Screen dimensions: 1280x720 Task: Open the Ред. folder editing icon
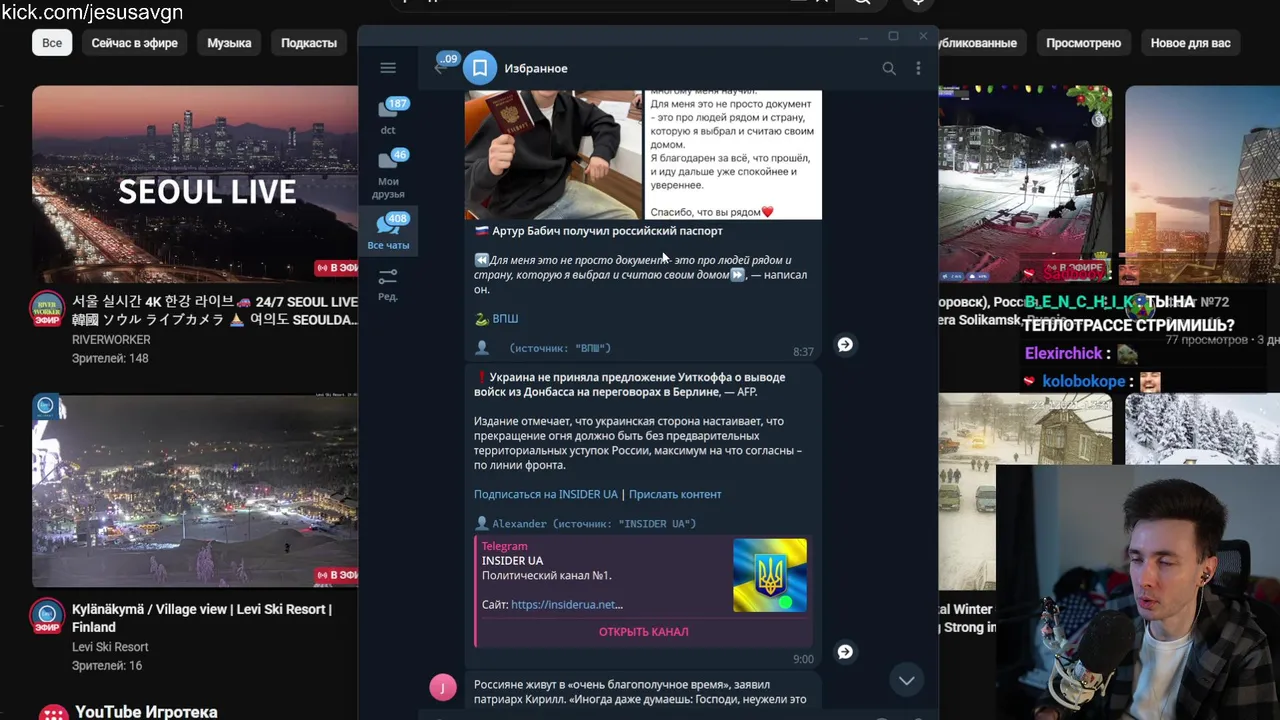[388, 284]
